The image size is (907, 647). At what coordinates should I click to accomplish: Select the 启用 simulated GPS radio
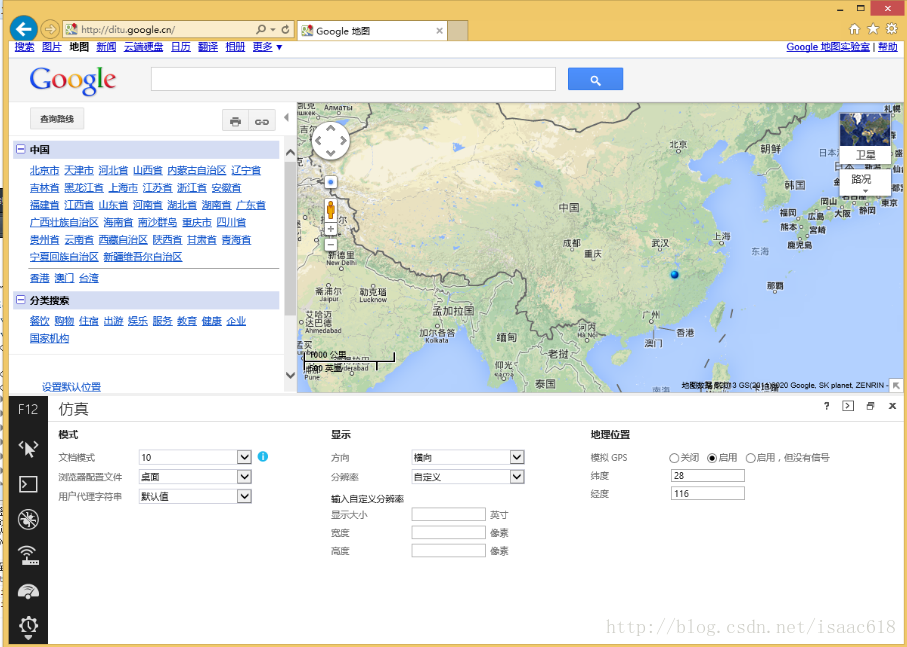pos(712,458)
